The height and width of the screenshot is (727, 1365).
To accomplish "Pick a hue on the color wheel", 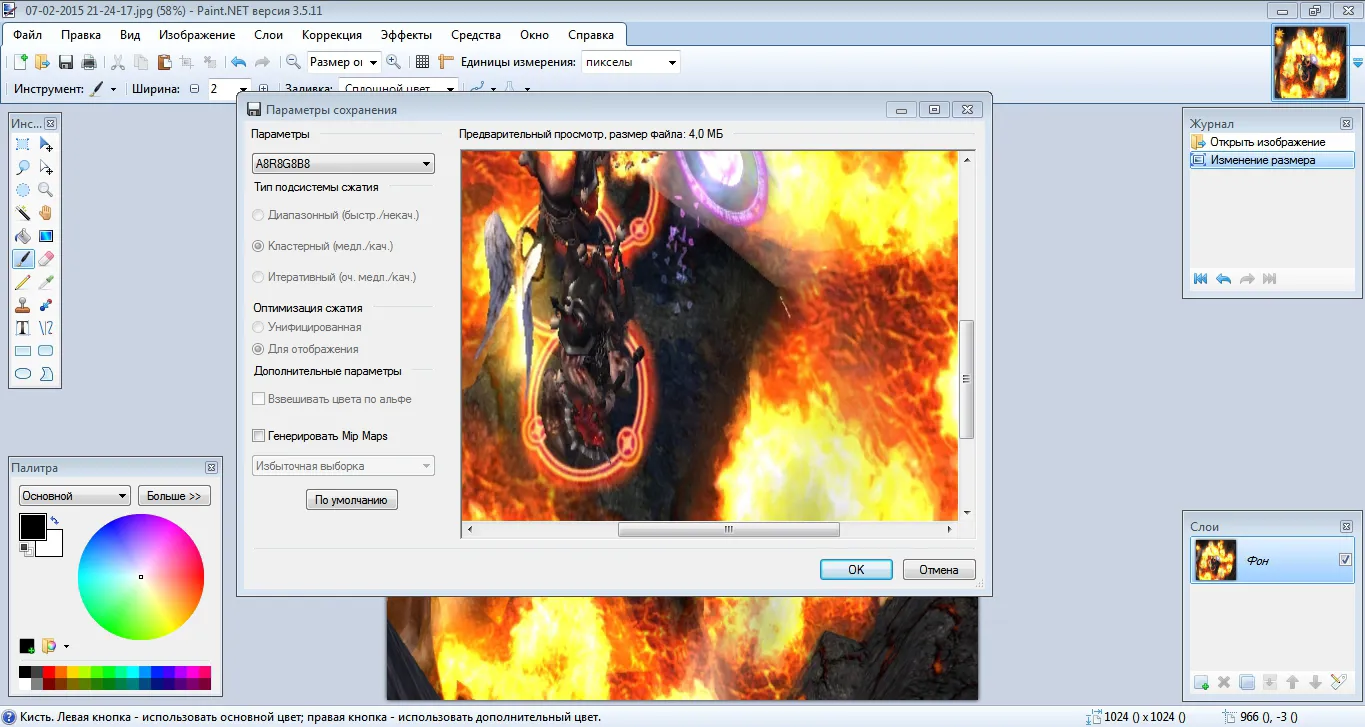I will pyautogui.click(x=141, y=577).
